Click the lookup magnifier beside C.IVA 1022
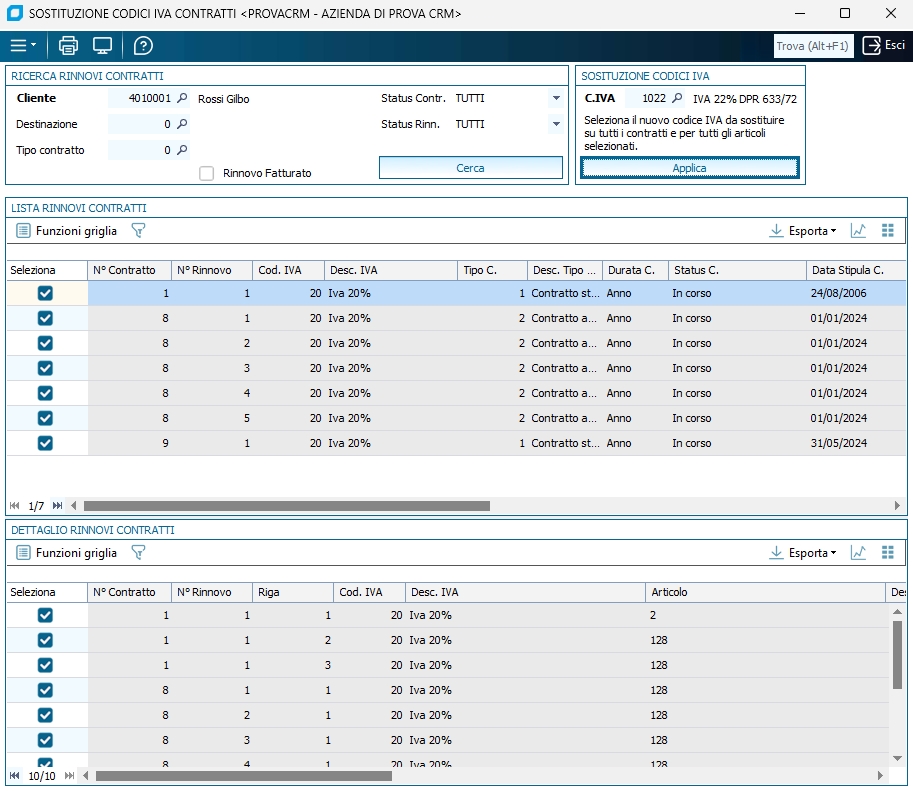Viewport: 913px width, 791px height. coord(677,99)
